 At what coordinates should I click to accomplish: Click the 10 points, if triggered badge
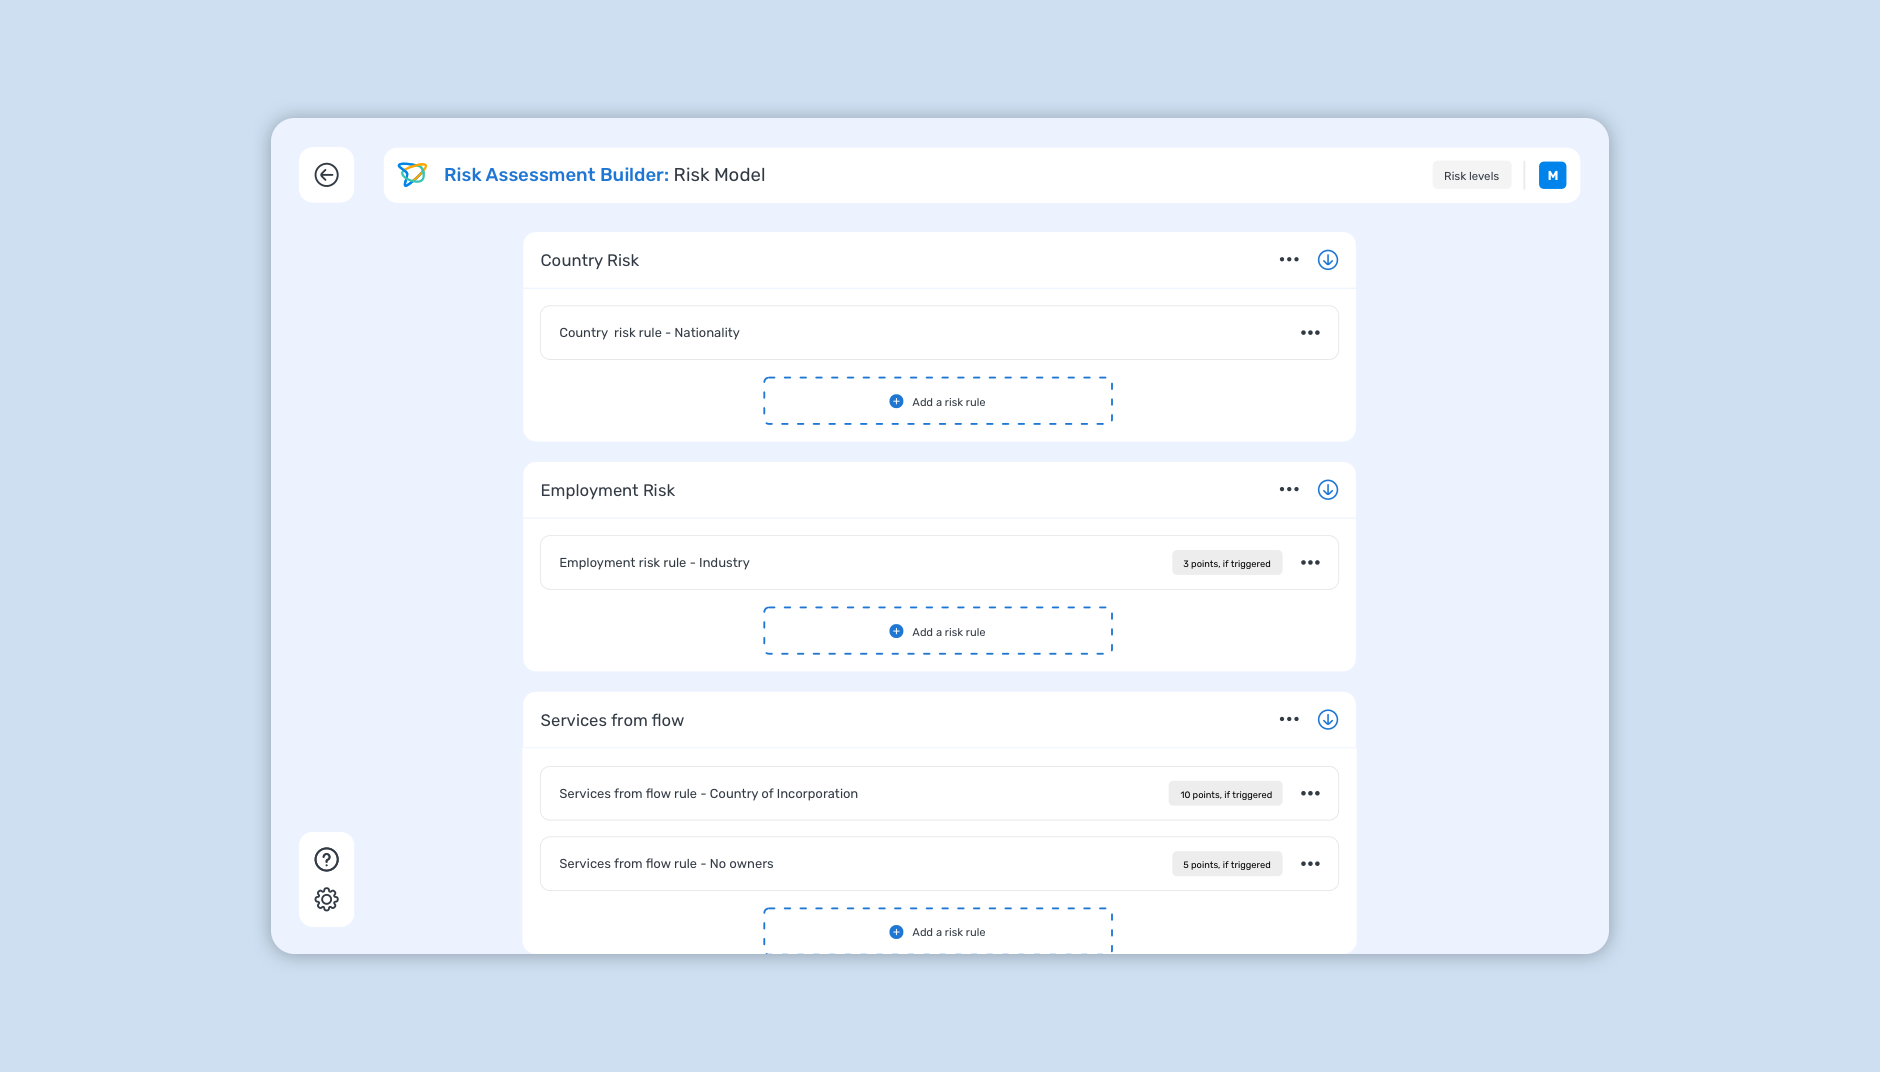click(1226, 794)
